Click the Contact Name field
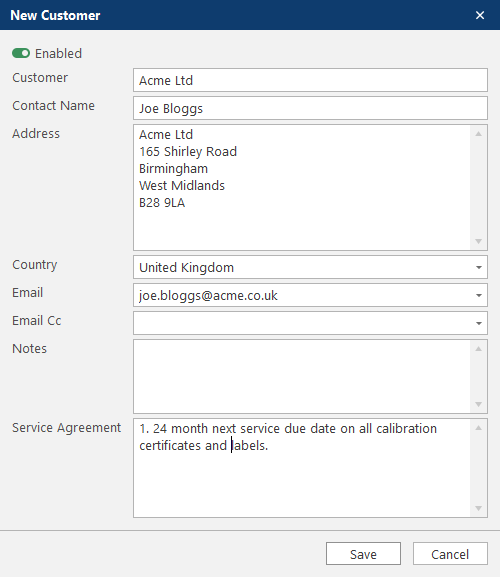This screenshot has width=500, height=577. click(x=311, y=108)
